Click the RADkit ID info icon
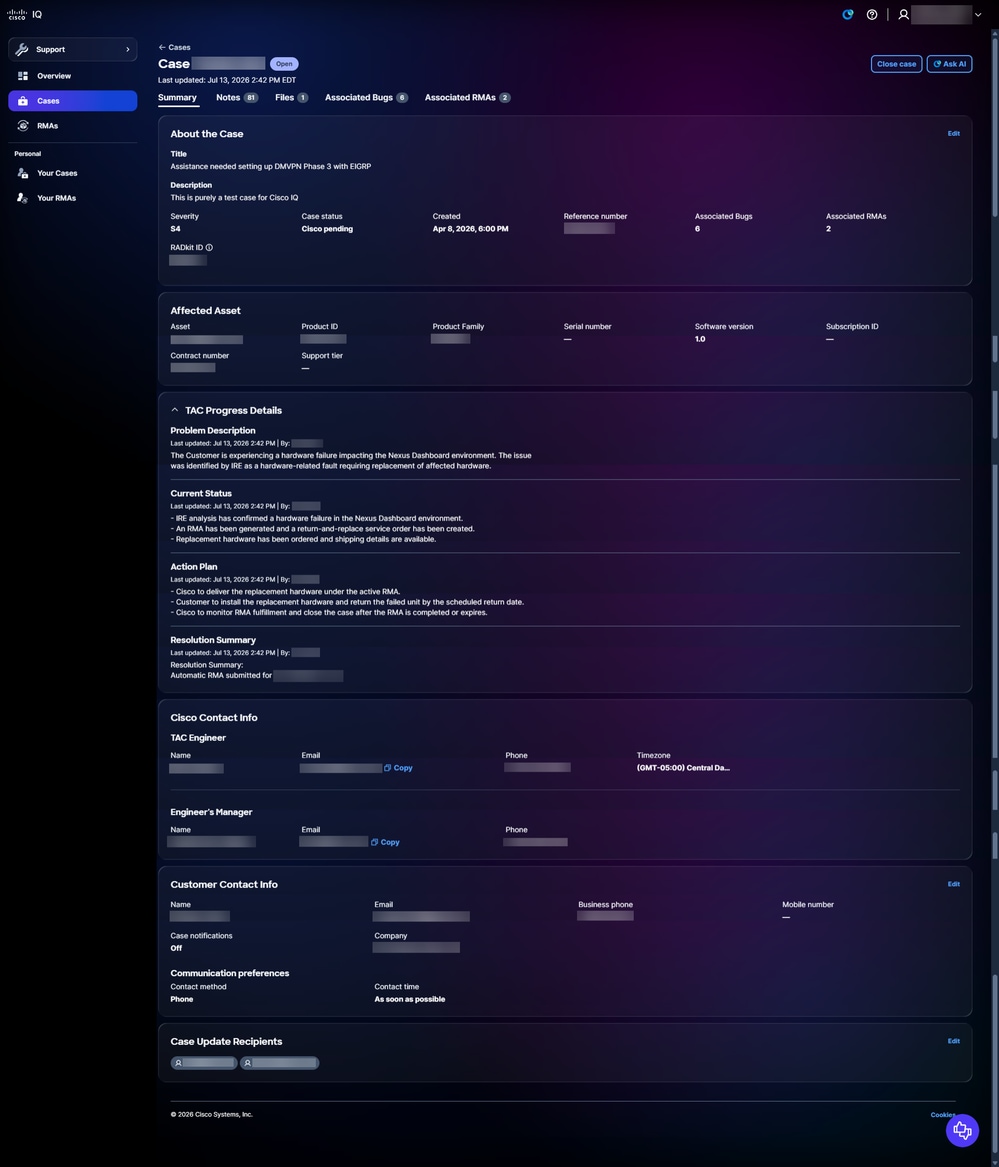 coord(209,247)
